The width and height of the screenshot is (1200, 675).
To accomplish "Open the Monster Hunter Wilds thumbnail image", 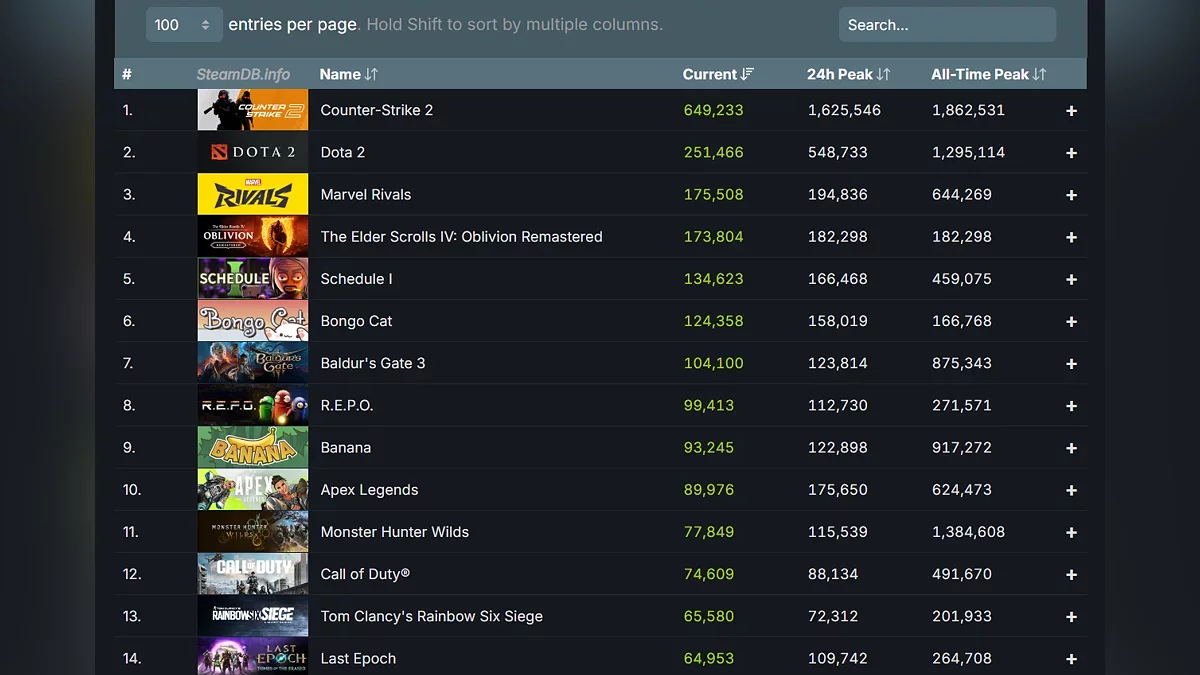I will (253, 532).
